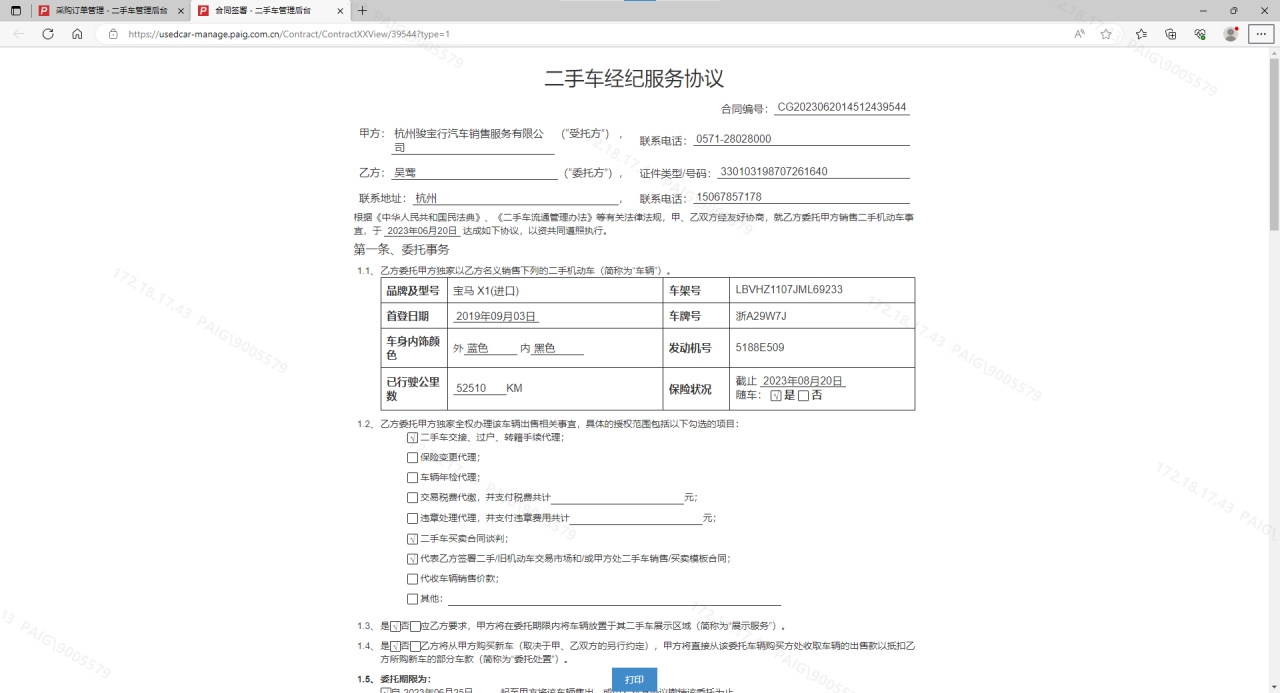Toggle the 二手车买卖合同谈判 checkbox
This screenshot has width=1280, height=693.
pyautogui.click(x=412, y=538)
